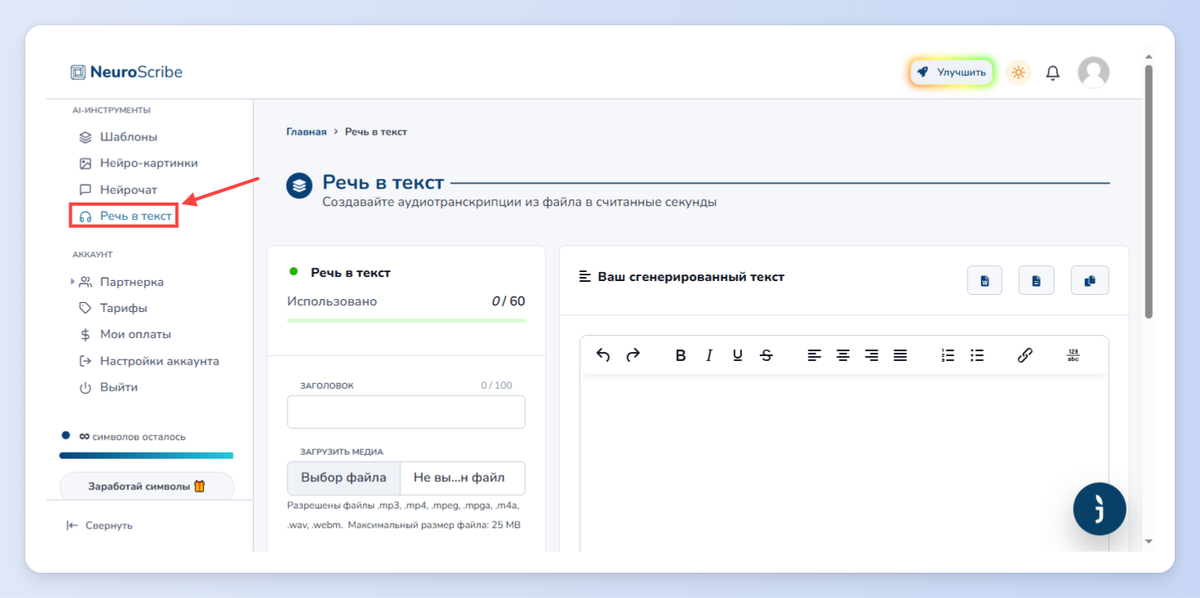Click the 123 abc word count icon

click(1073, 355)
